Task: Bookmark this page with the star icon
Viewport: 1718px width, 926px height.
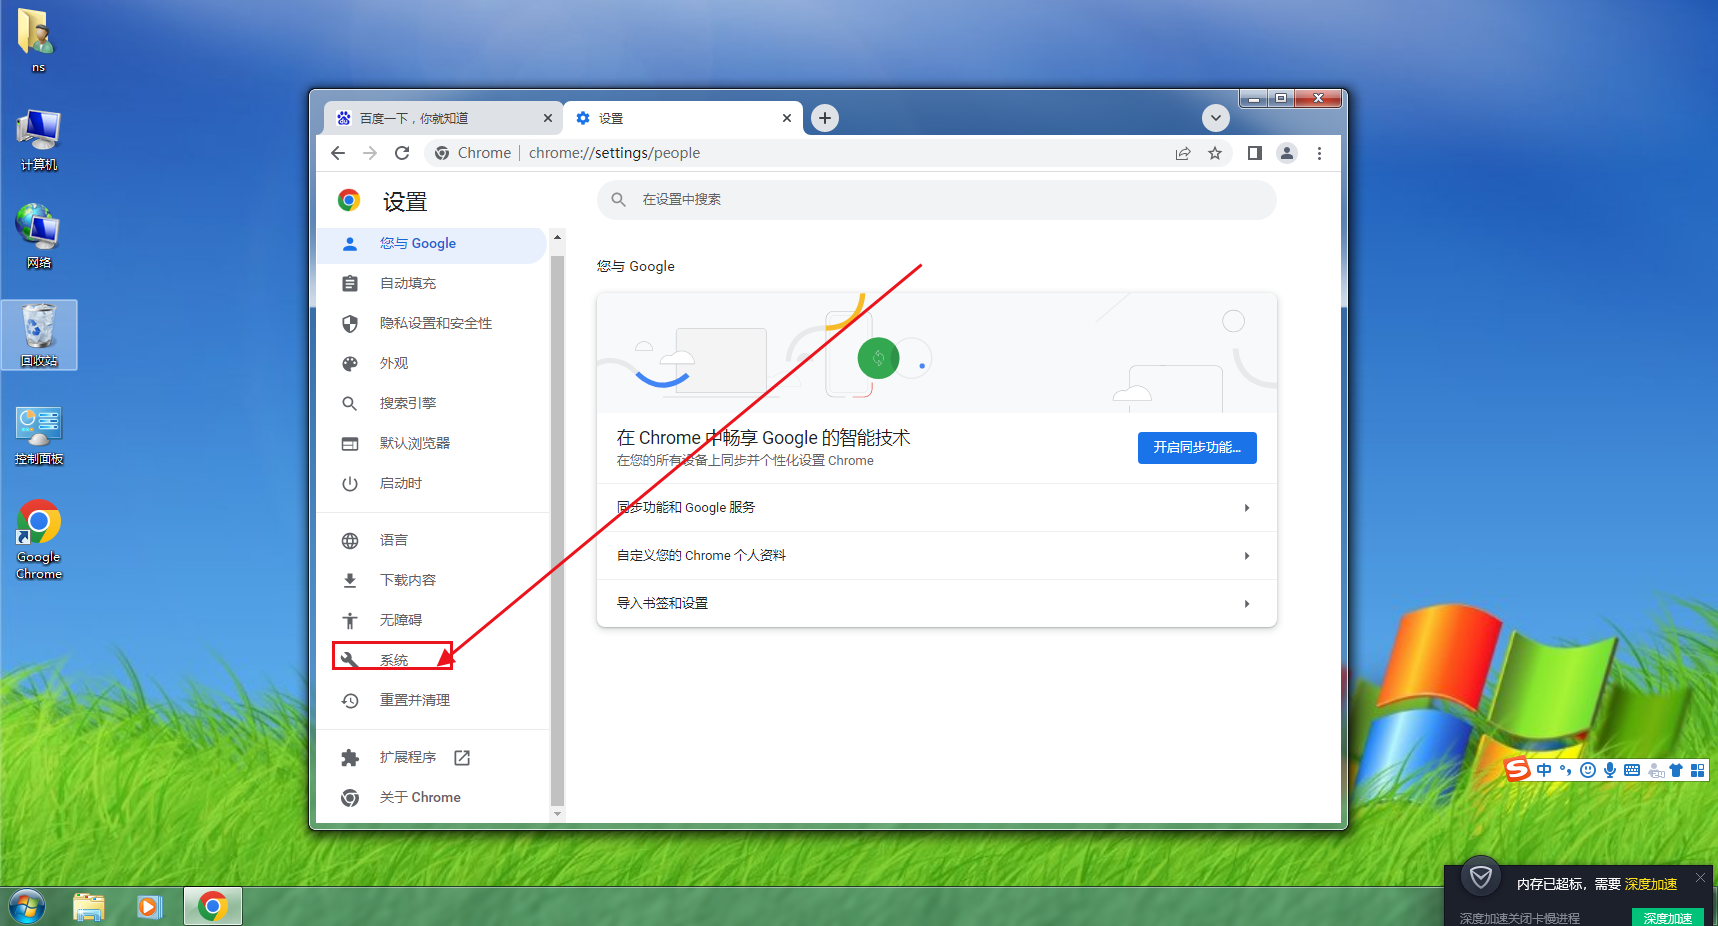Action: pos(1215,153)
